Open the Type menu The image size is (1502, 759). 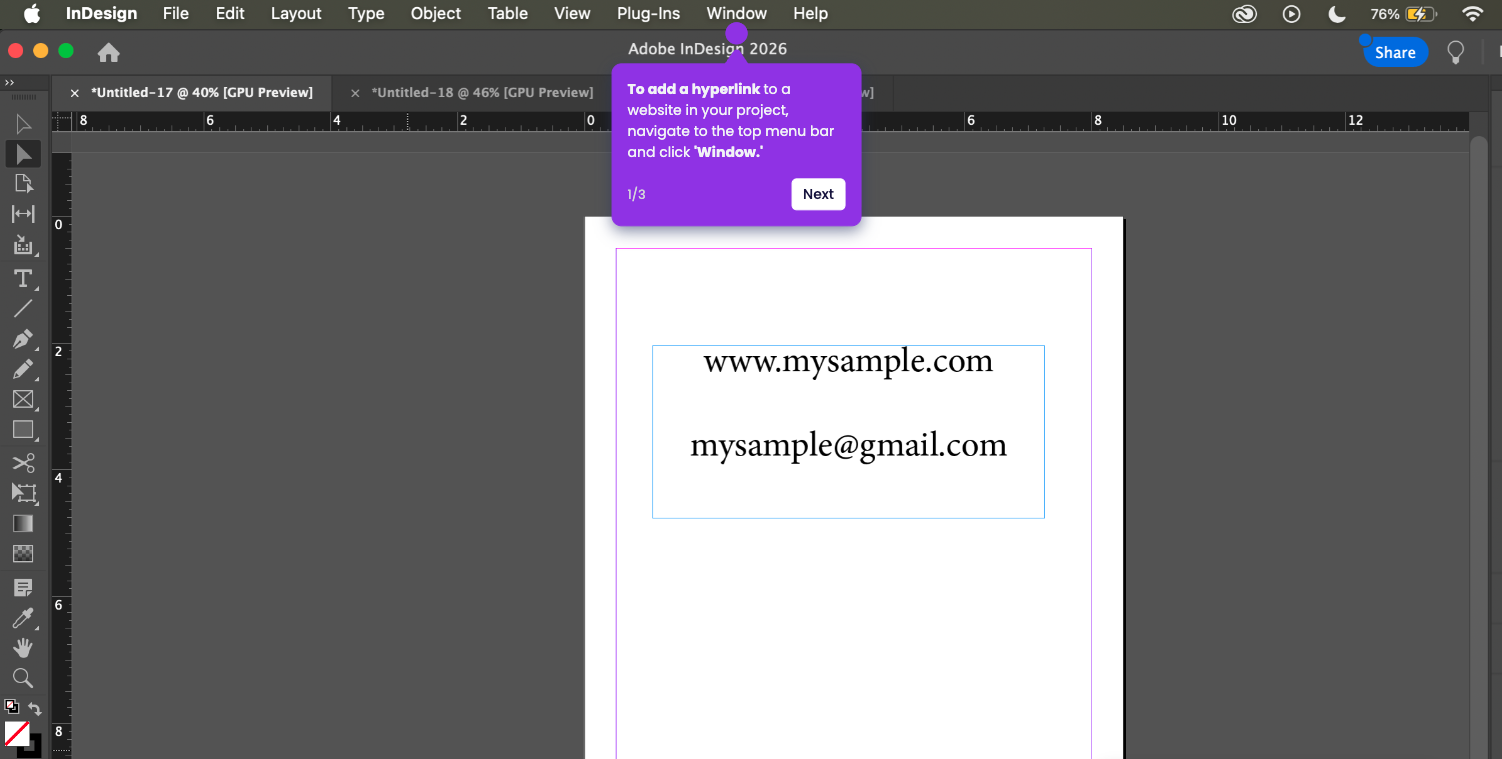coord(366,13)
